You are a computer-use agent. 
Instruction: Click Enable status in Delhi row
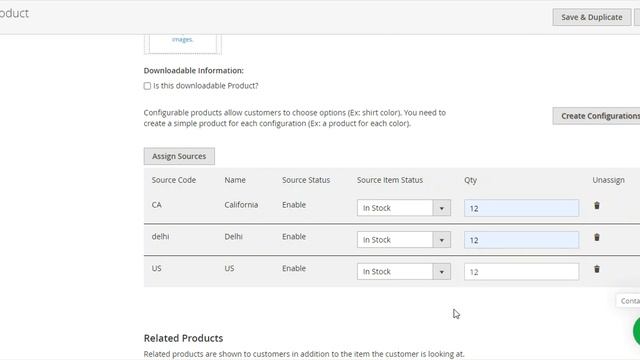tap(294, 237)
